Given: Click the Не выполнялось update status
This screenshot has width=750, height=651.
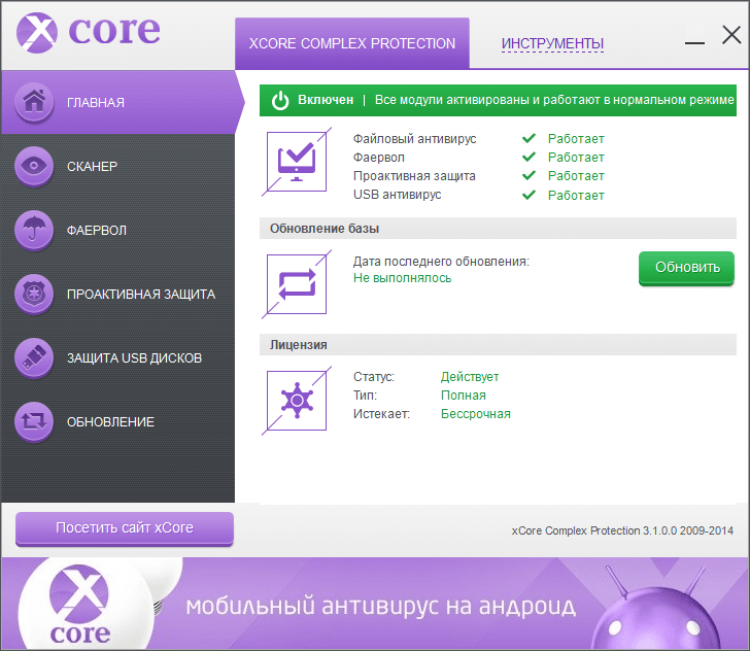Looking at the screenshot, I should [402, 278].
